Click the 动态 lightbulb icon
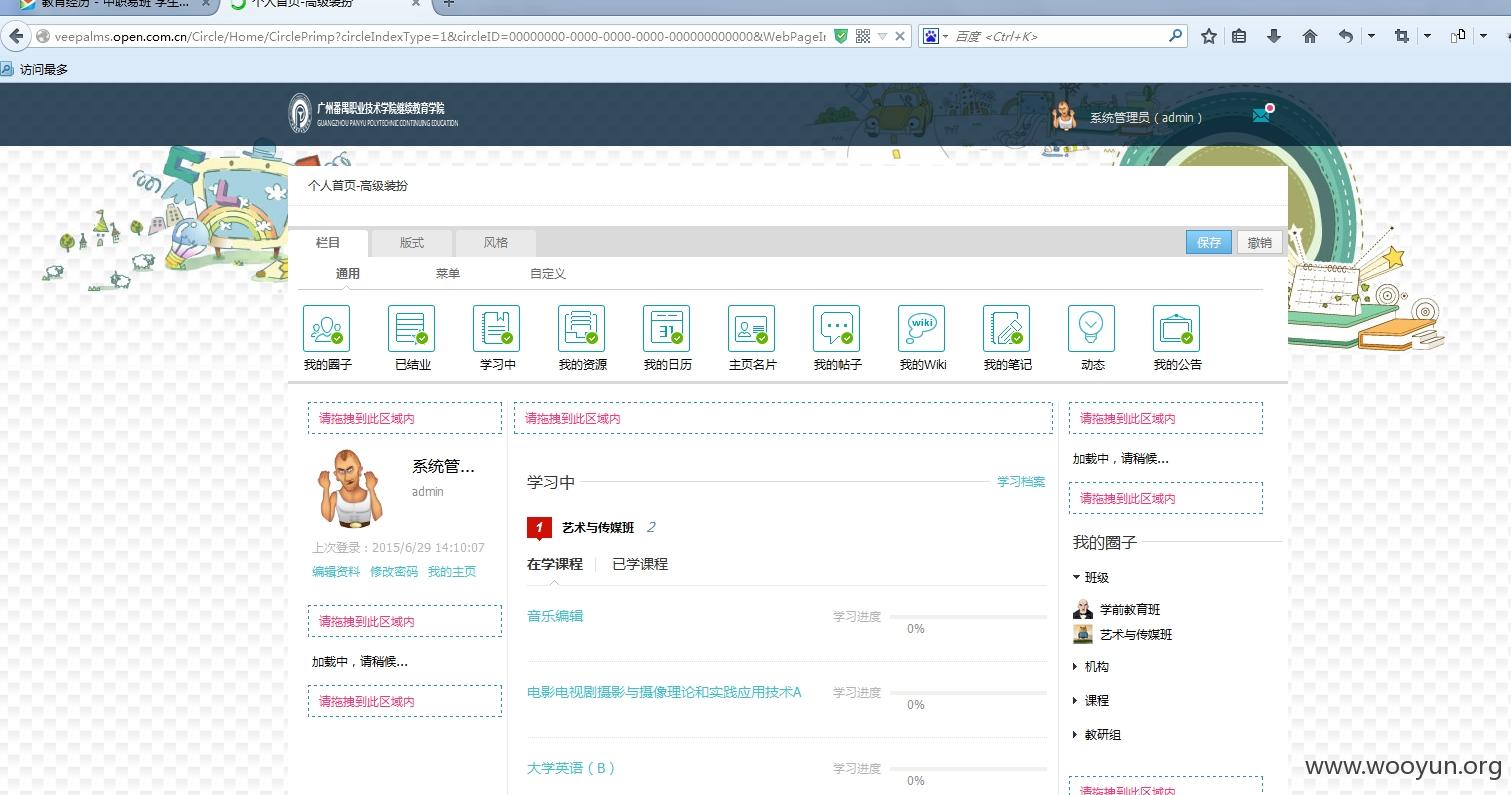Image resolution: width=1511 pixels, height=795 pixels. [x=1092, y=328]
